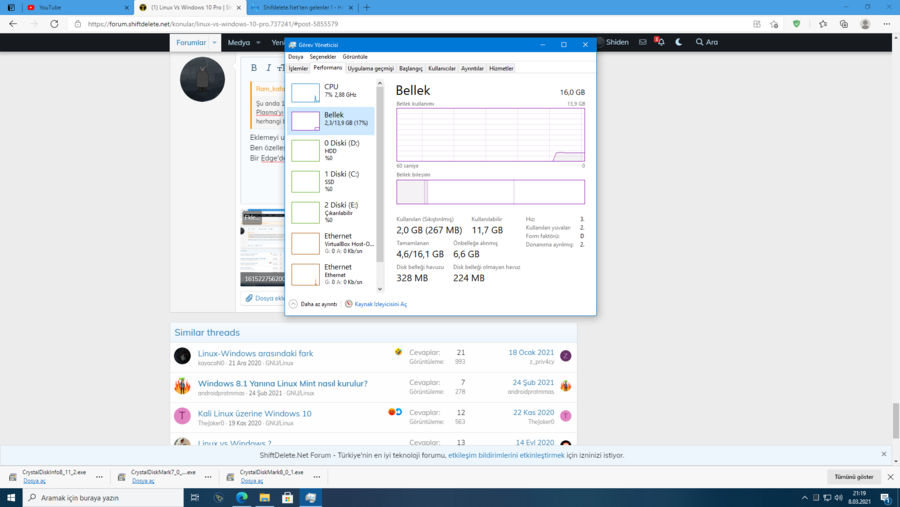Open Microsoft Edge from taskbar

coord(242,497)
